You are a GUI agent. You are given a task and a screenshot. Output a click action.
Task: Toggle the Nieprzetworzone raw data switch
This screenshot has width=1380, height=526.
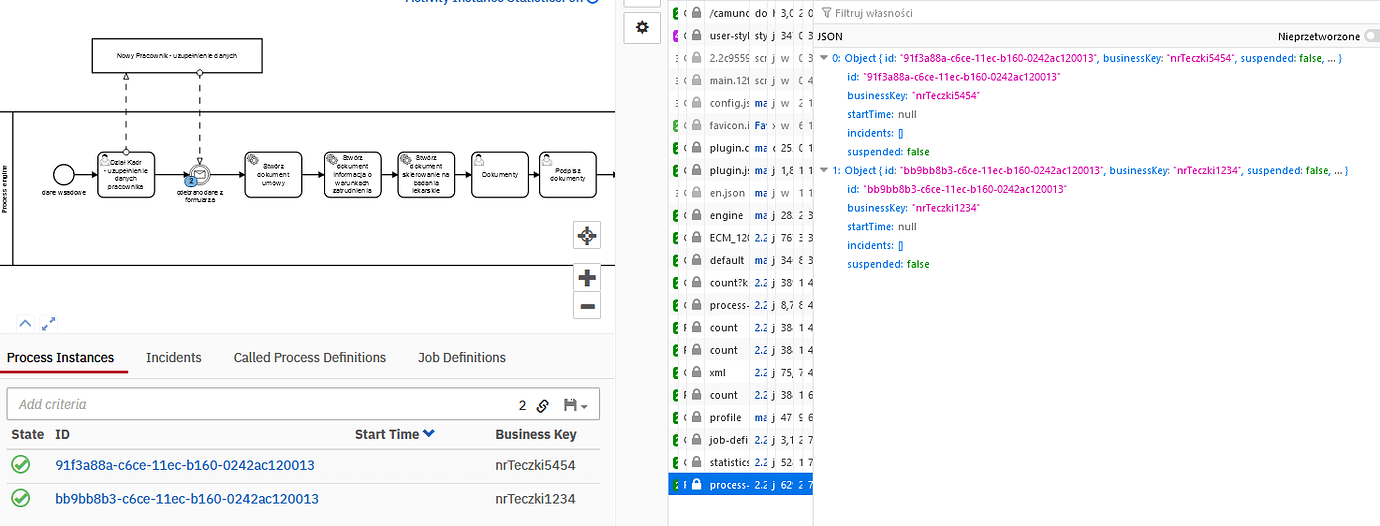coord(1370,36)
